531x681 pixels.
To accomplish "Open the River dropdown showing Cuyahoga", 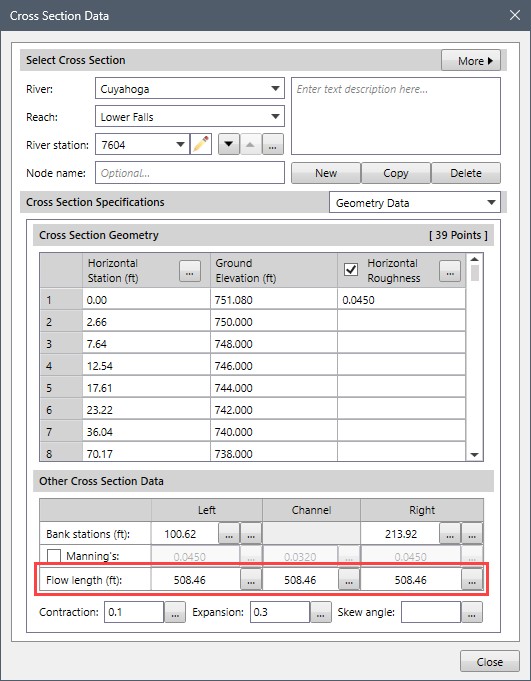I will [190, 89].
